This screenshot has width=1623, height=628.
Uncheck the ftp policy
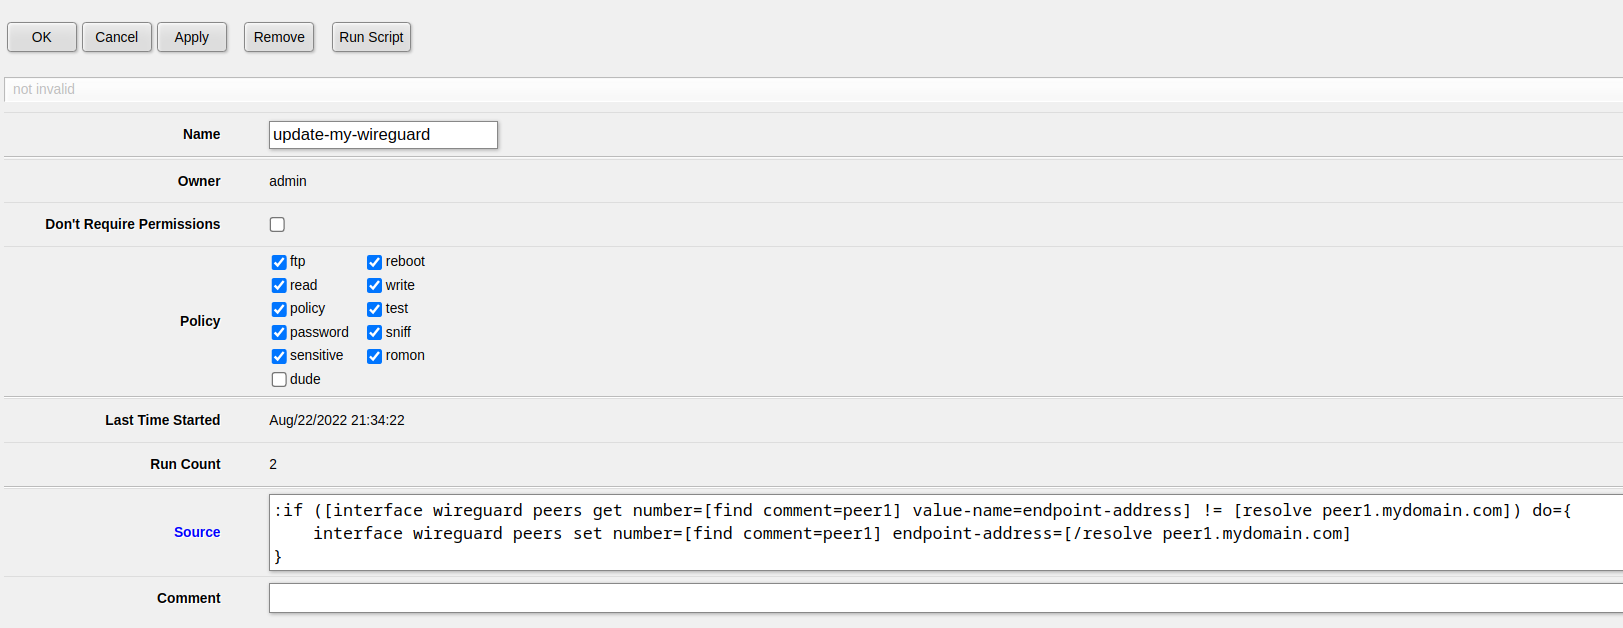[x=279, y=262]
